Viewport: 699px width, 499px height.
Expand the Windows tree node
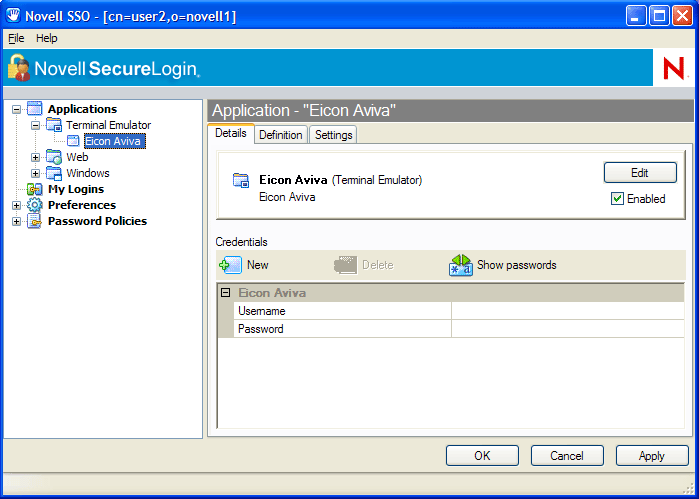35,173
